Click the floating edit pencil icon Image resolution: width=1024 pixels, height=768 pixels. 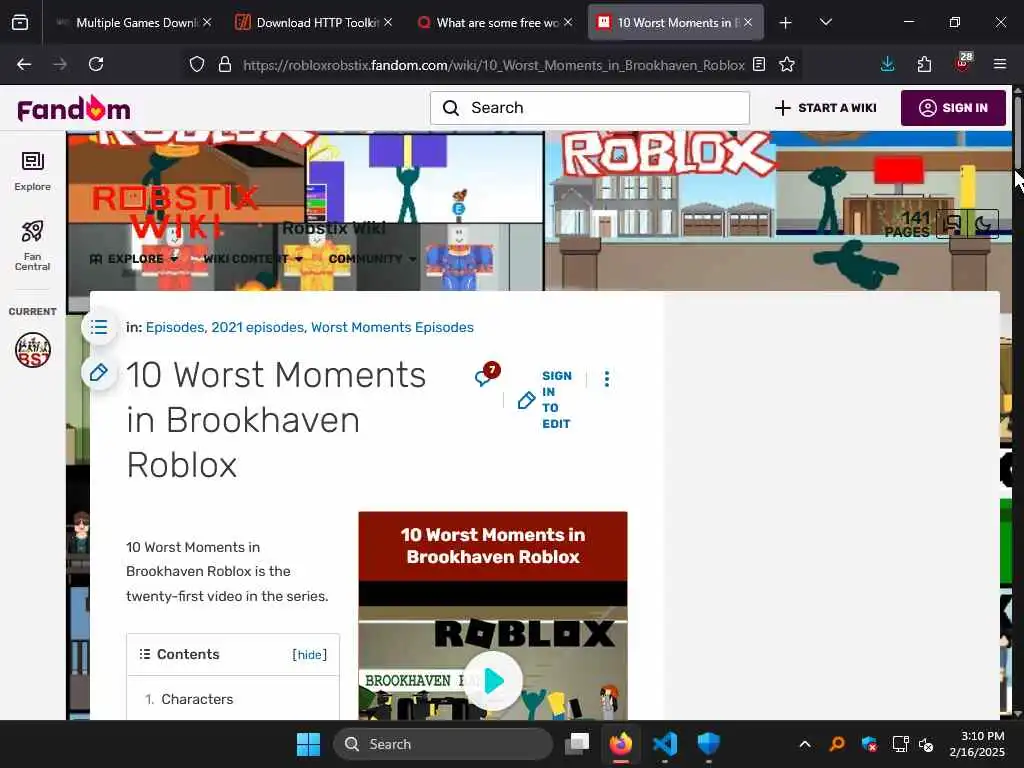99,372
